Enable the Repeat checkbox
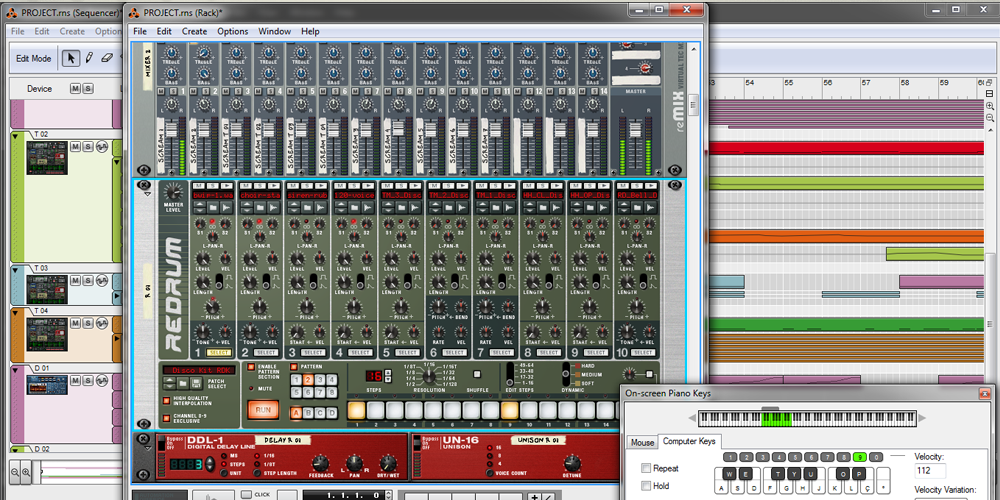 (x=647, y=468)
